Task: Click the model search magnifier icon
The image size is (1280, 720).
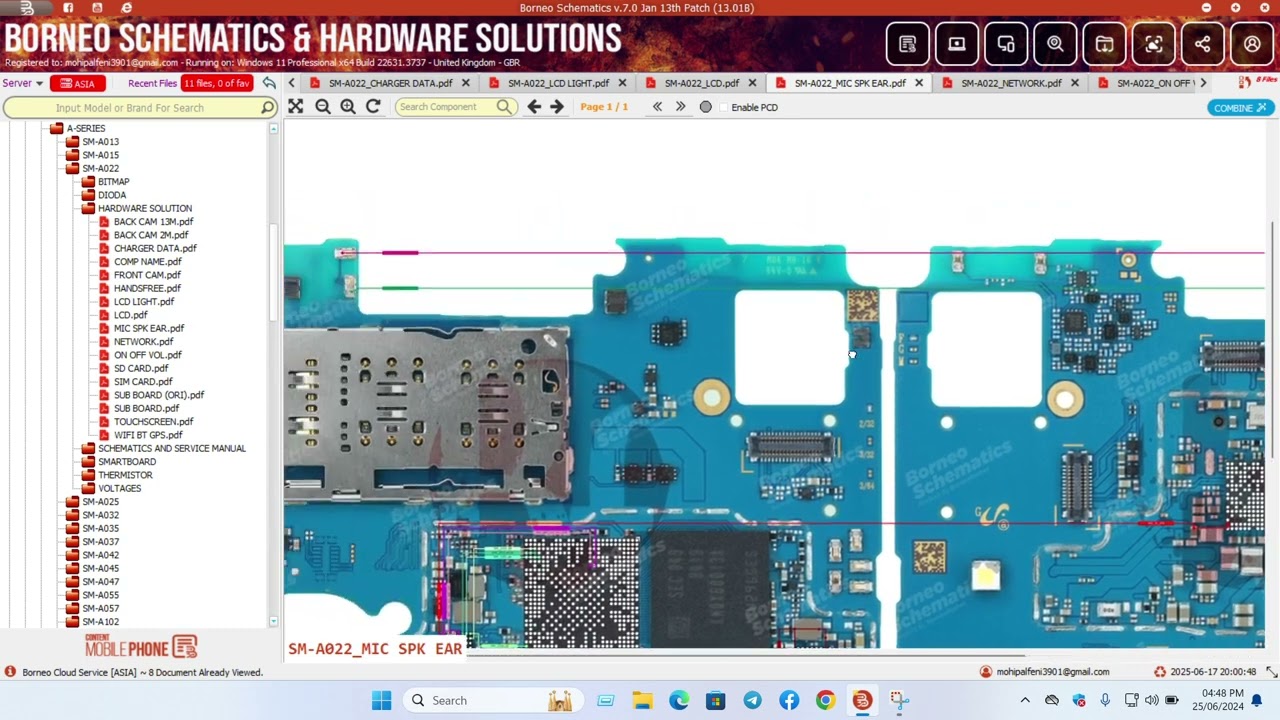Action: point(267,107)
